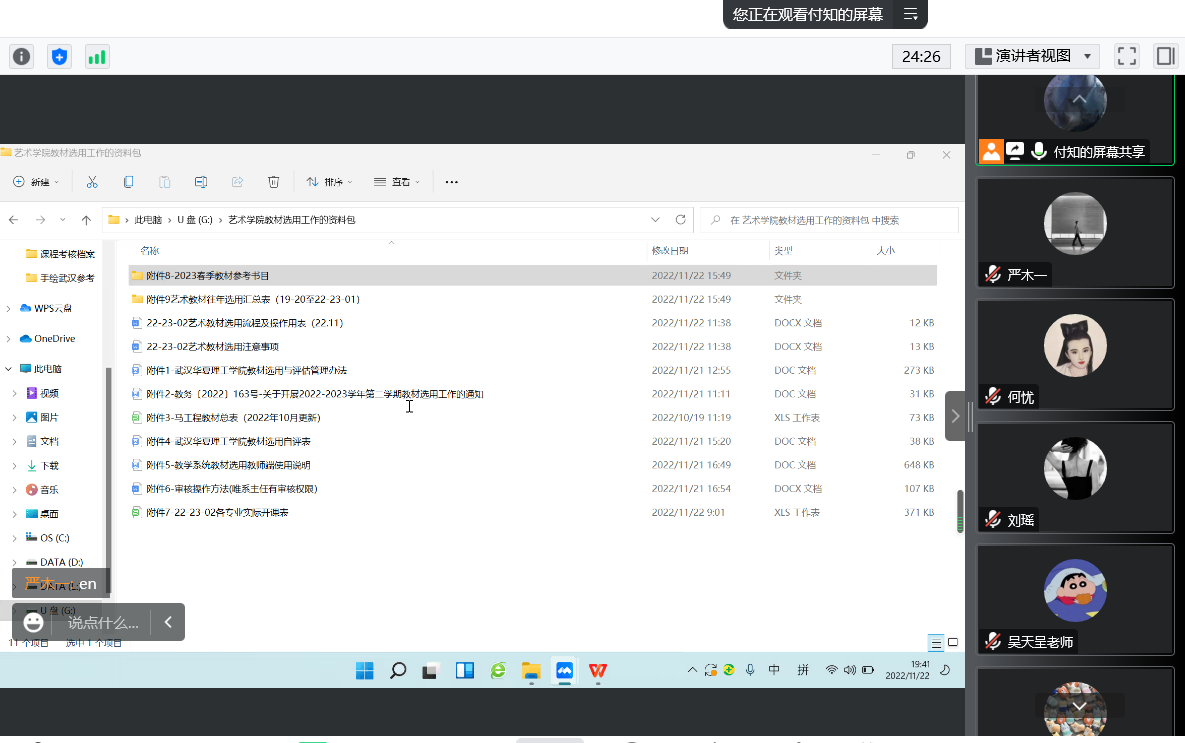This screenshot has height=743, width=1185.
Task: Expand the OneDrive tree node
Action: pos(10,339)
